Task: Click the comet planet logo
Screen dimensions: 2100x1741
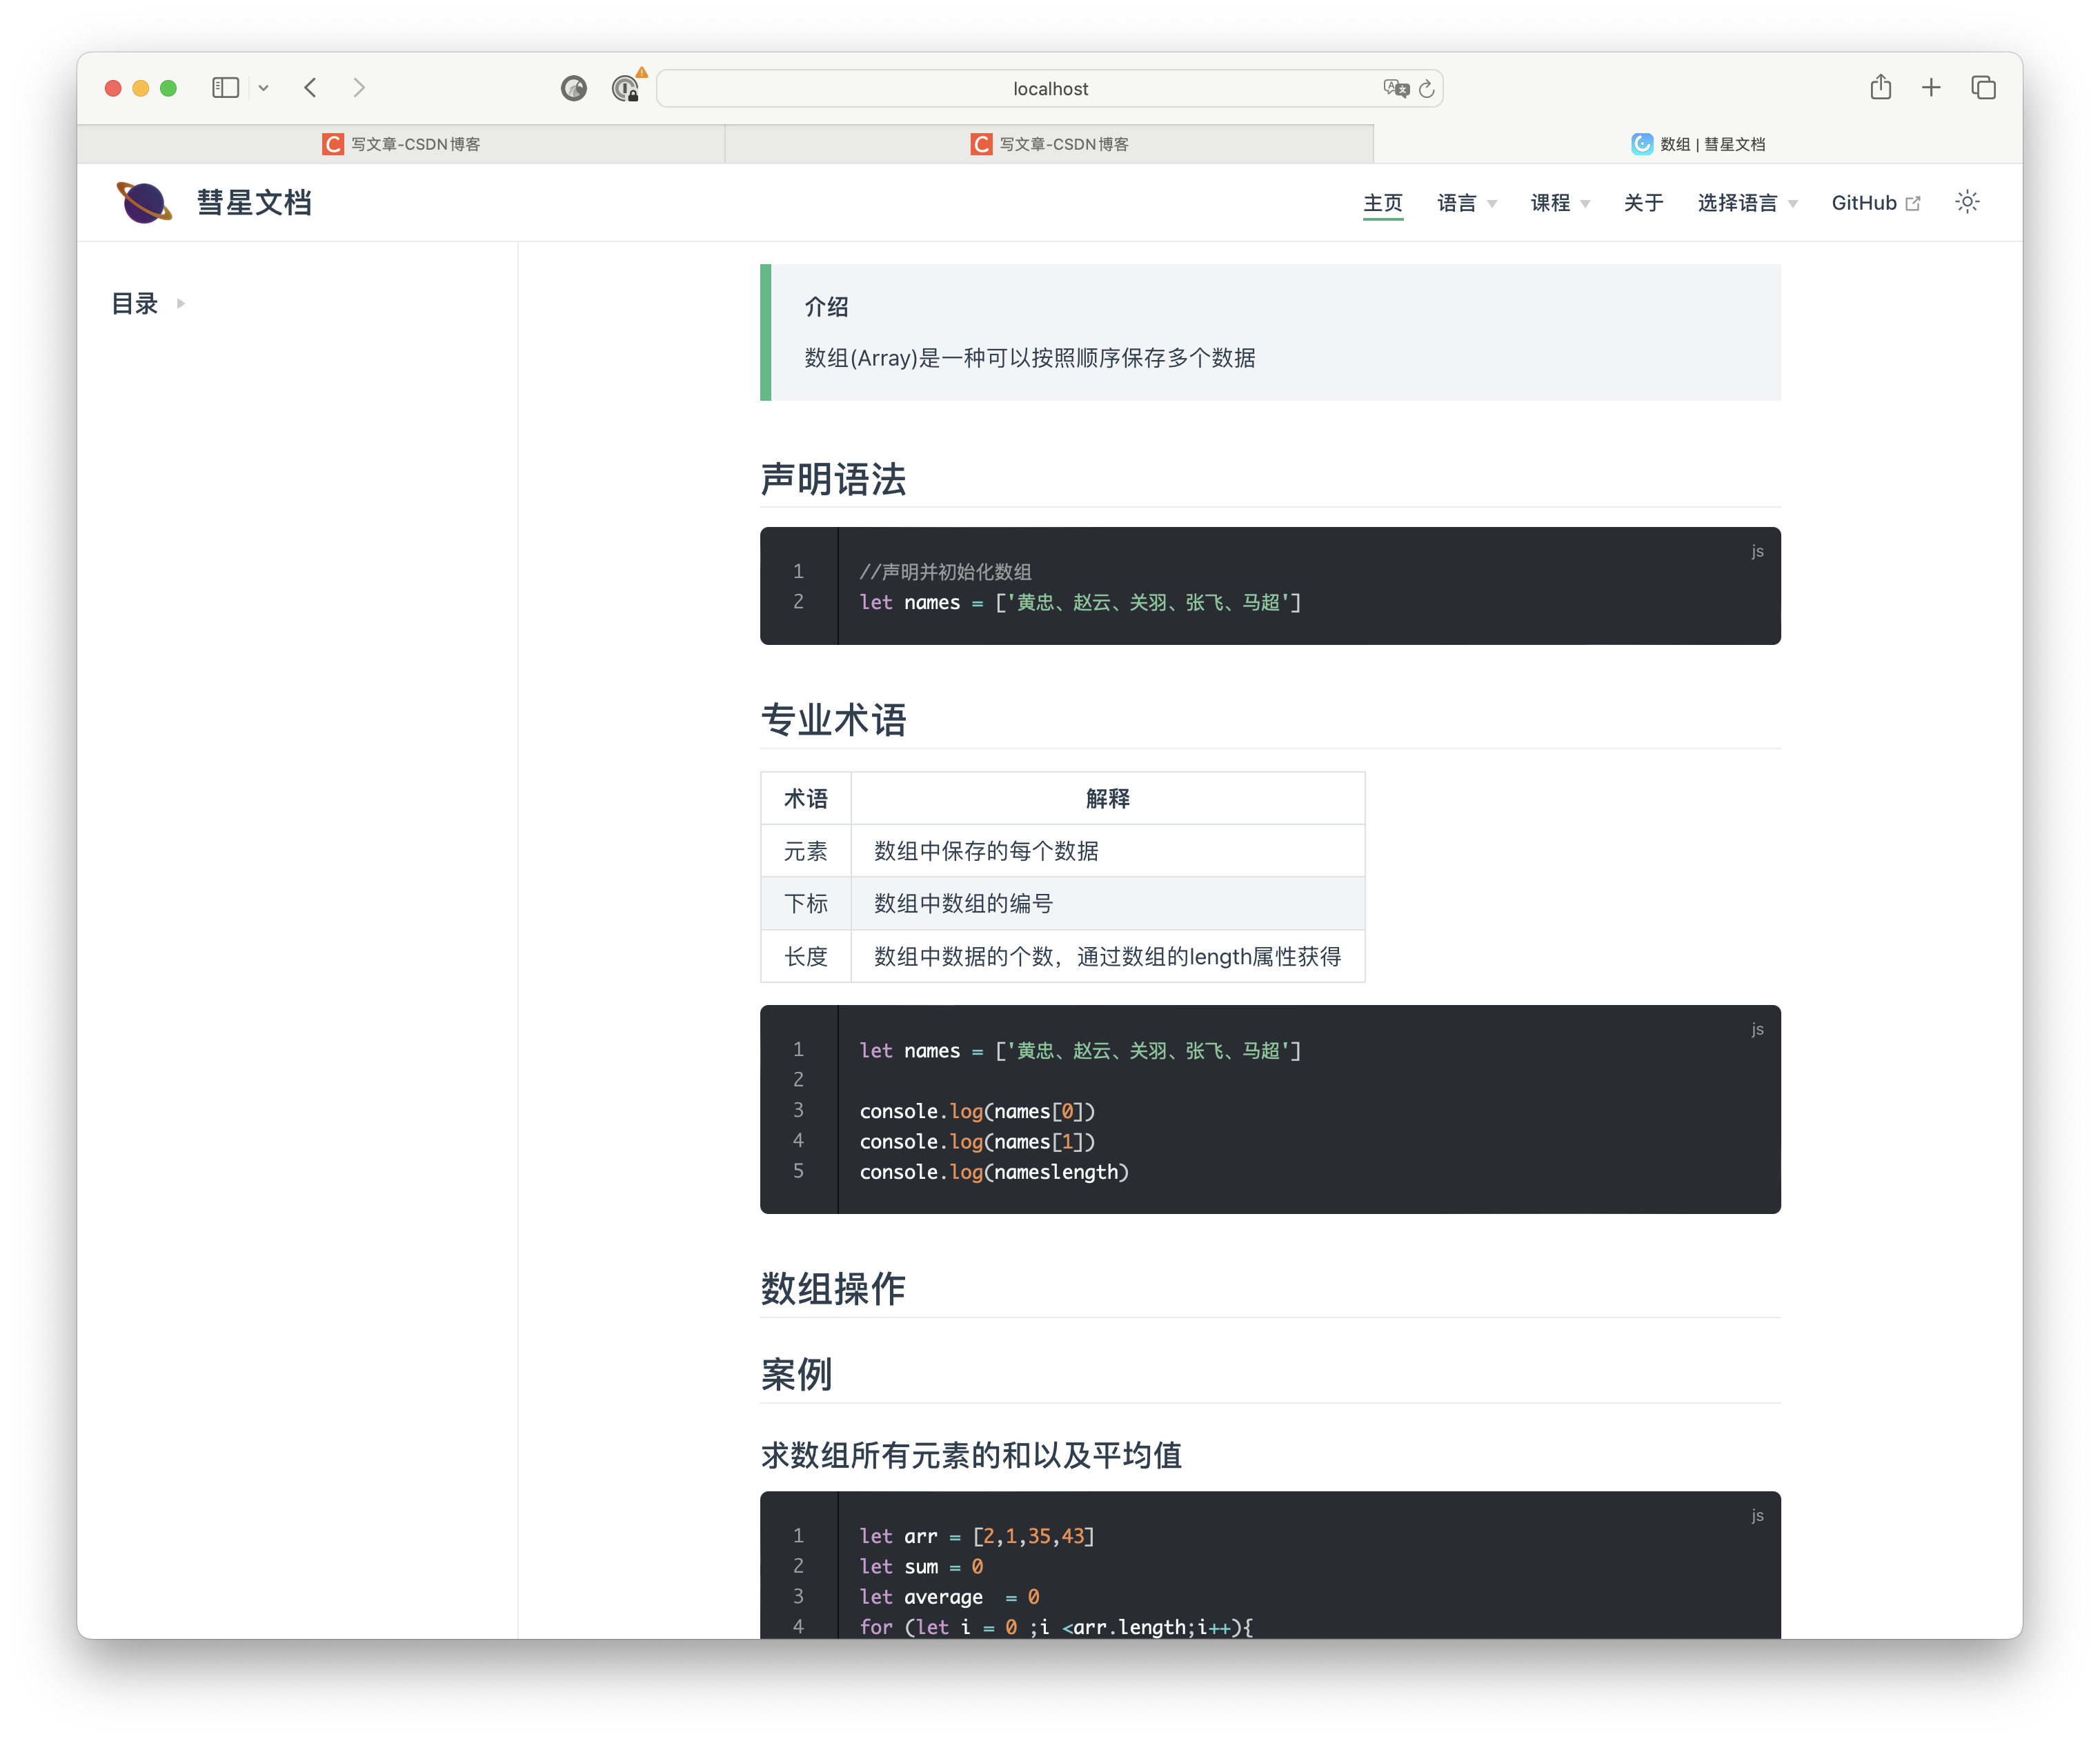Action: point(144,203)
